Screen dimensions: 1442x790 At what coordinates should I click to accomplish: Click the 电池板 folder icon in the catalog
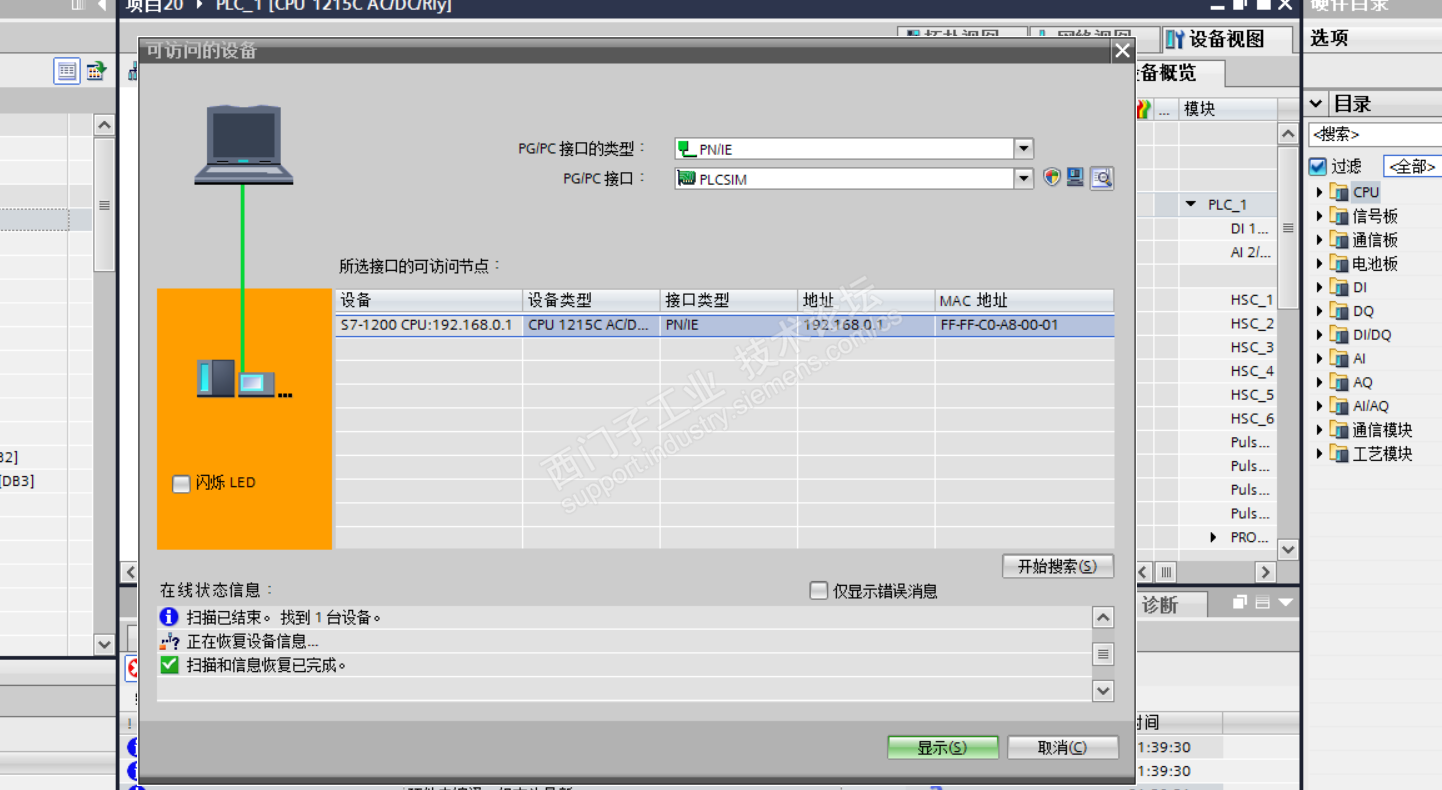[x=1339, y=264]
